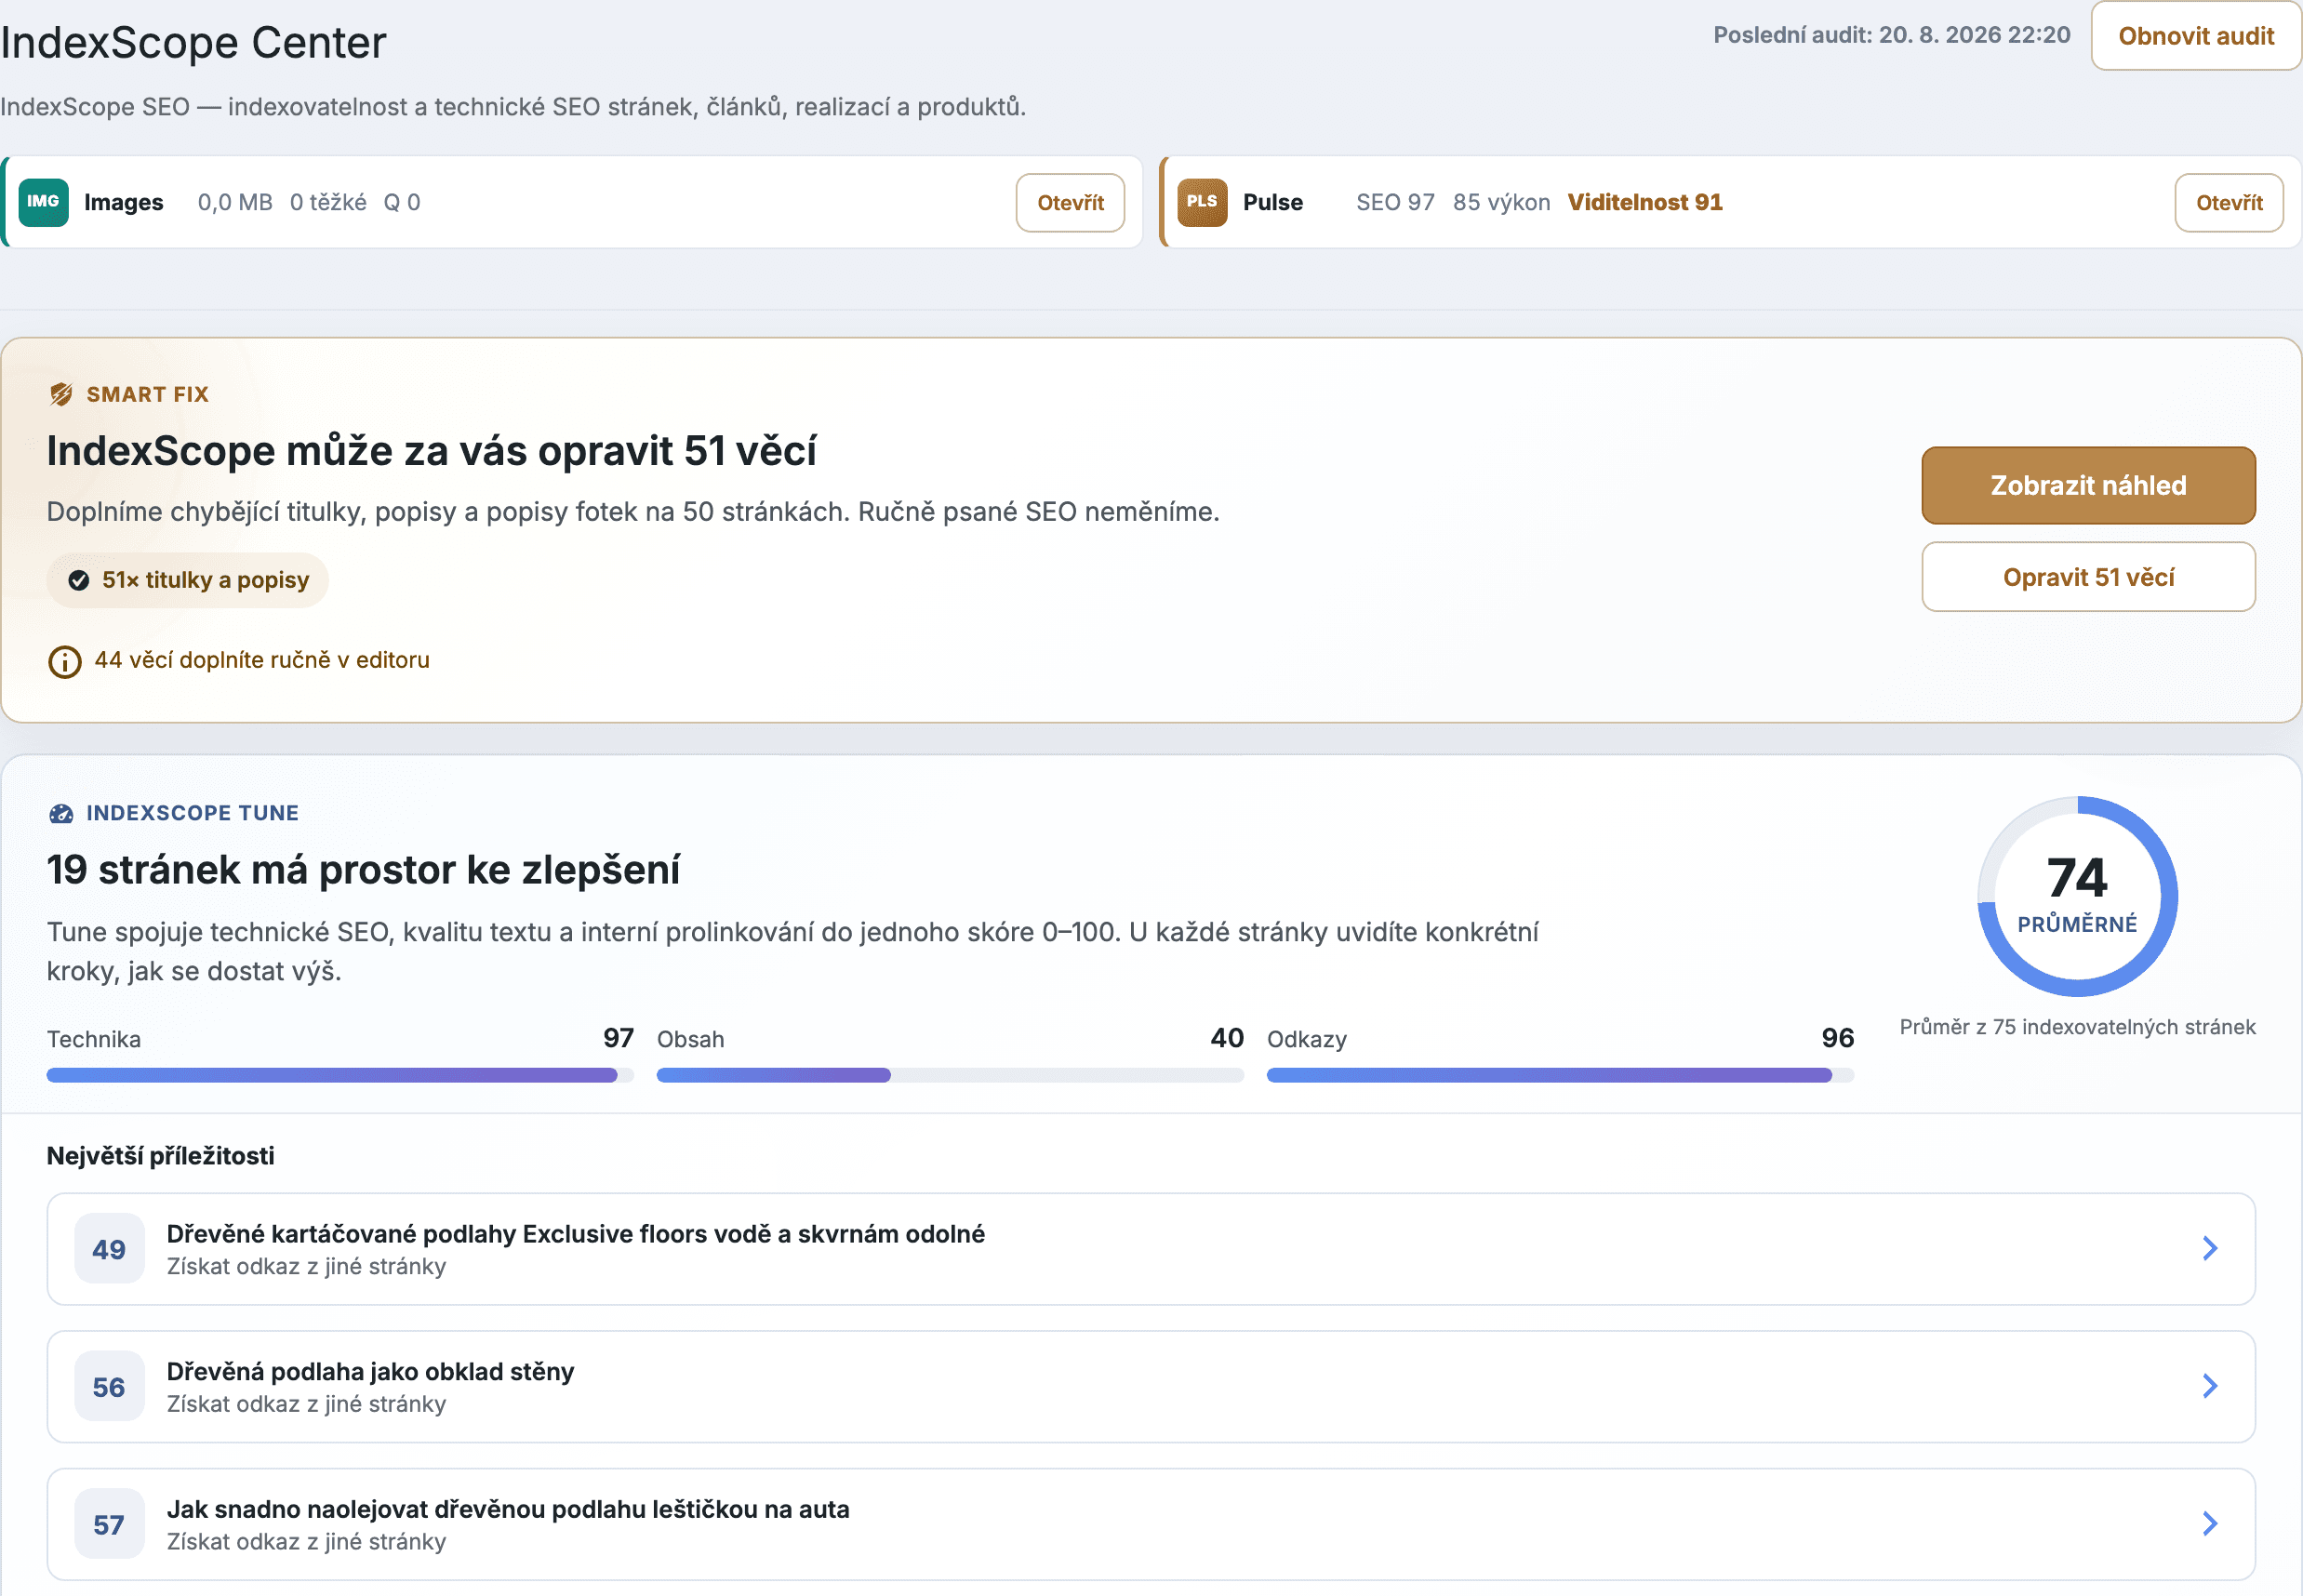The image size is (2303, 1596).
Task: Click the Viditelnost 91 label in Pulse
Action: click(1645, 202)
